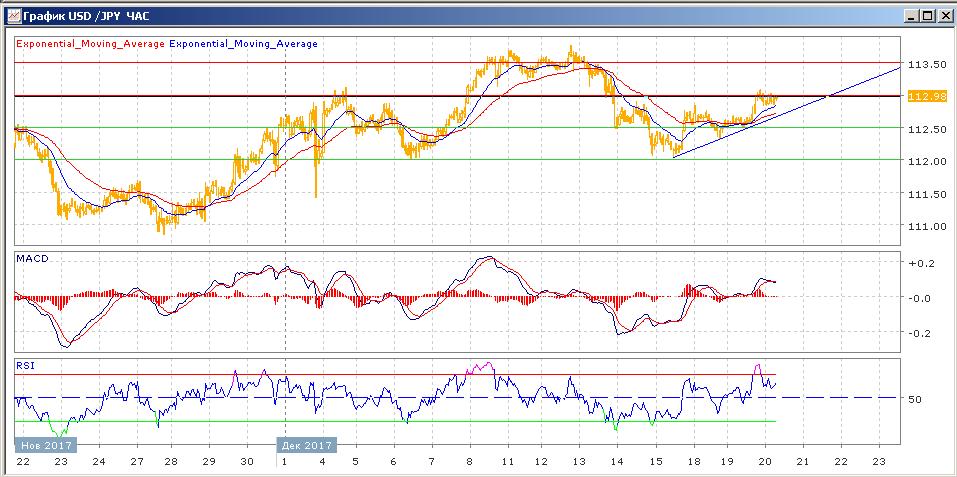Viewport: 957px width, 477px height.
Task: Select the Дек 2017 month marker
Action: coord(308,445)
